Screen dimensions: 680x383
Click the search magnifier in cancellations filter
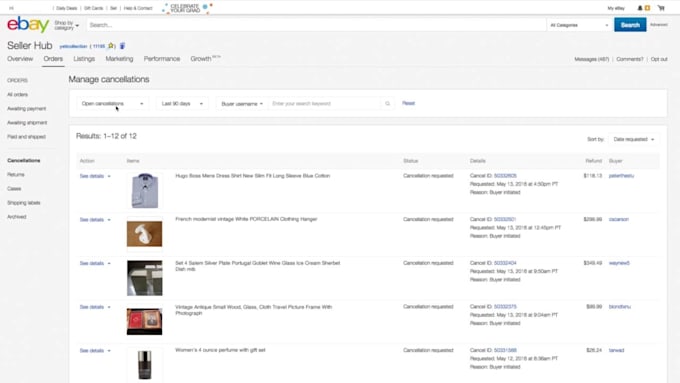pyautogui.click(x=387, y=104)
